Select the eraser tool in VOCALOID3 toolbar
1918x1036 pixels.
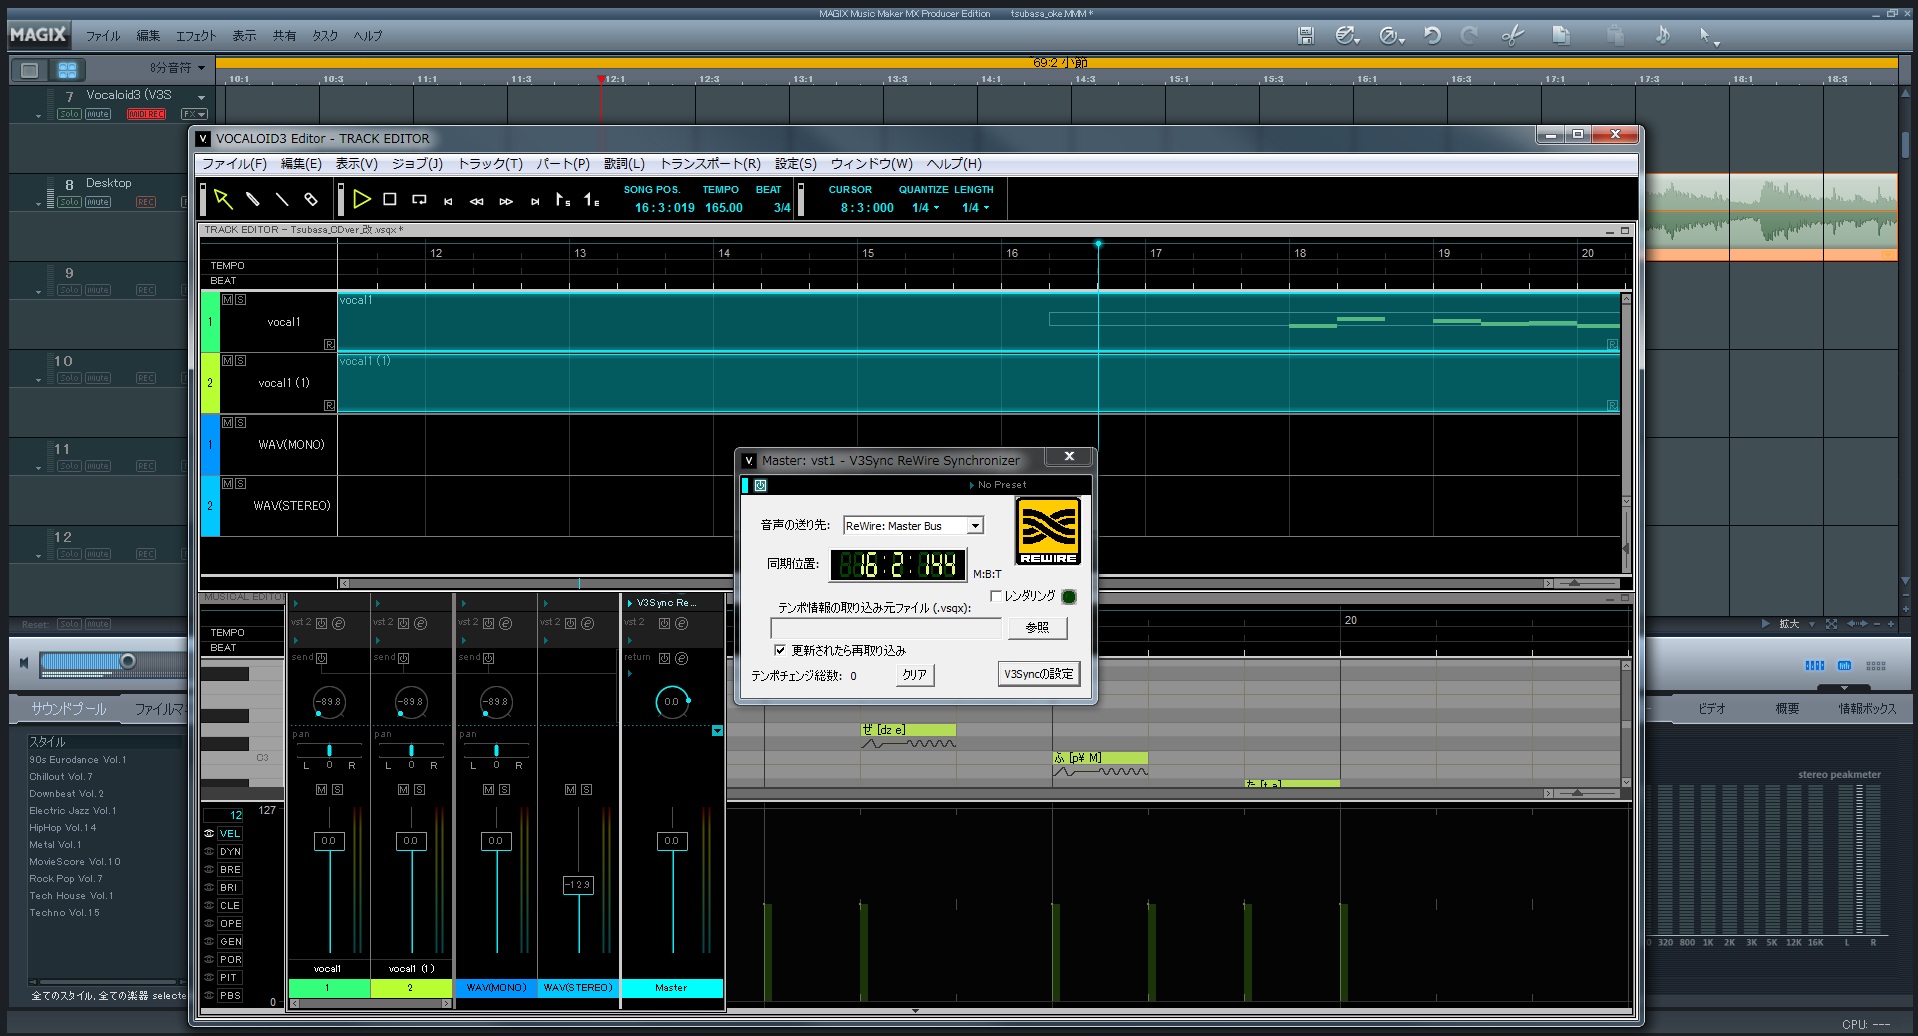coord(311,200)
